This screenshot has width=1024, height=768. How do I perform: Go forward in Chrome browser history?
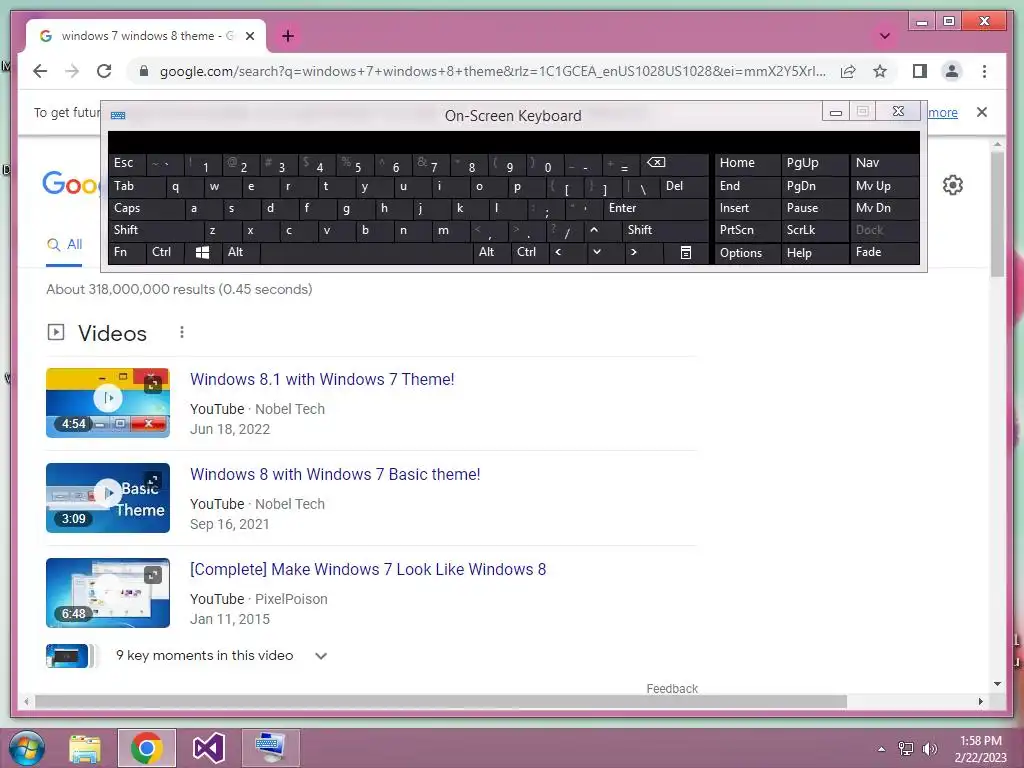(x=72, y=71)
